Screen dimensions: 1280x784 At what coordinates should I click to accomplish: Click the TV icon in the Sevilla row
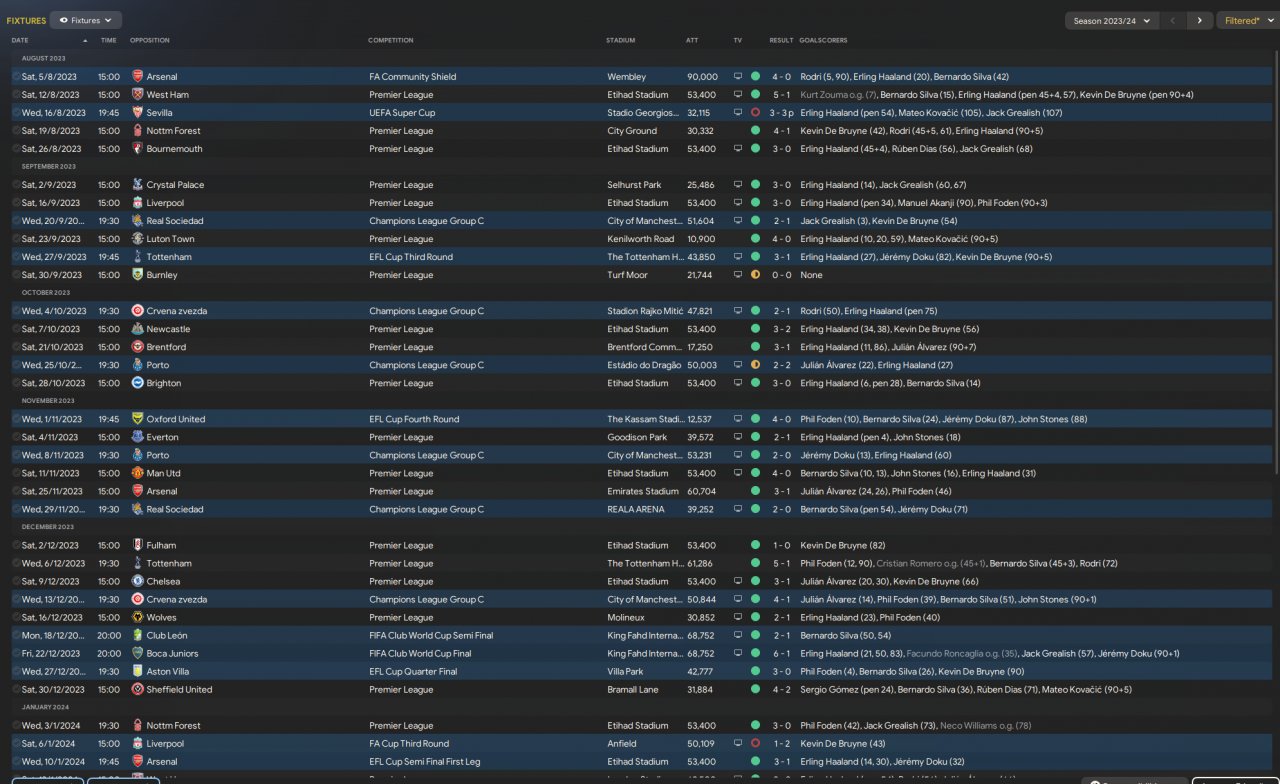738,112
